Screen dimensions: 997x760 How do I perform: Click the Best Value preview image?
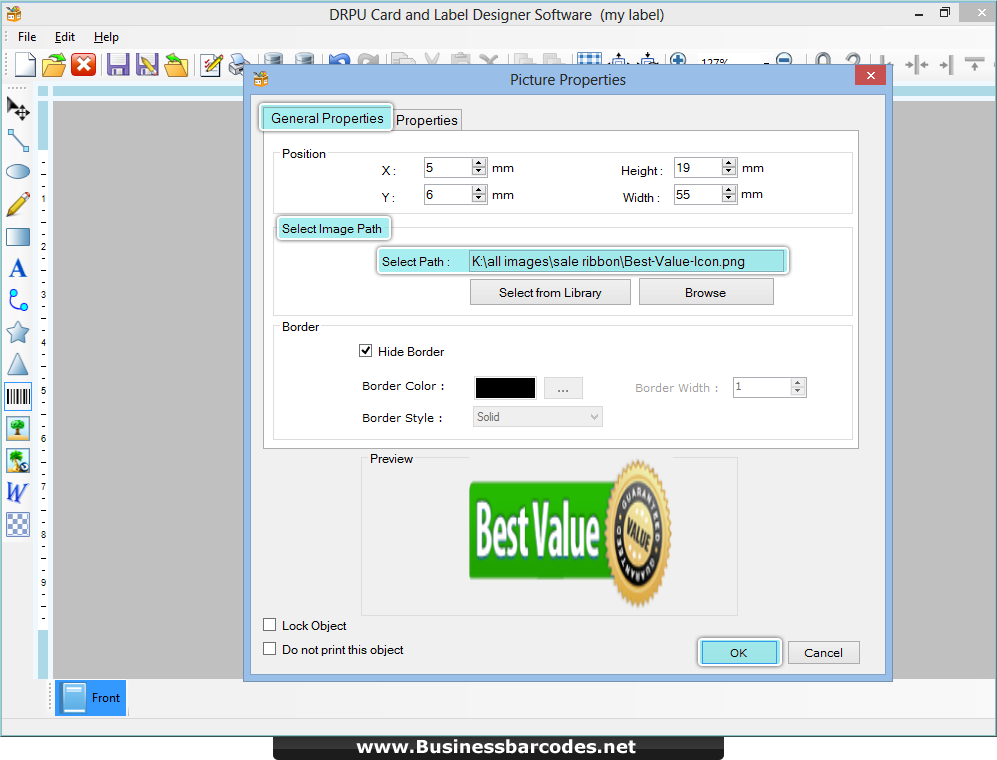570,532
